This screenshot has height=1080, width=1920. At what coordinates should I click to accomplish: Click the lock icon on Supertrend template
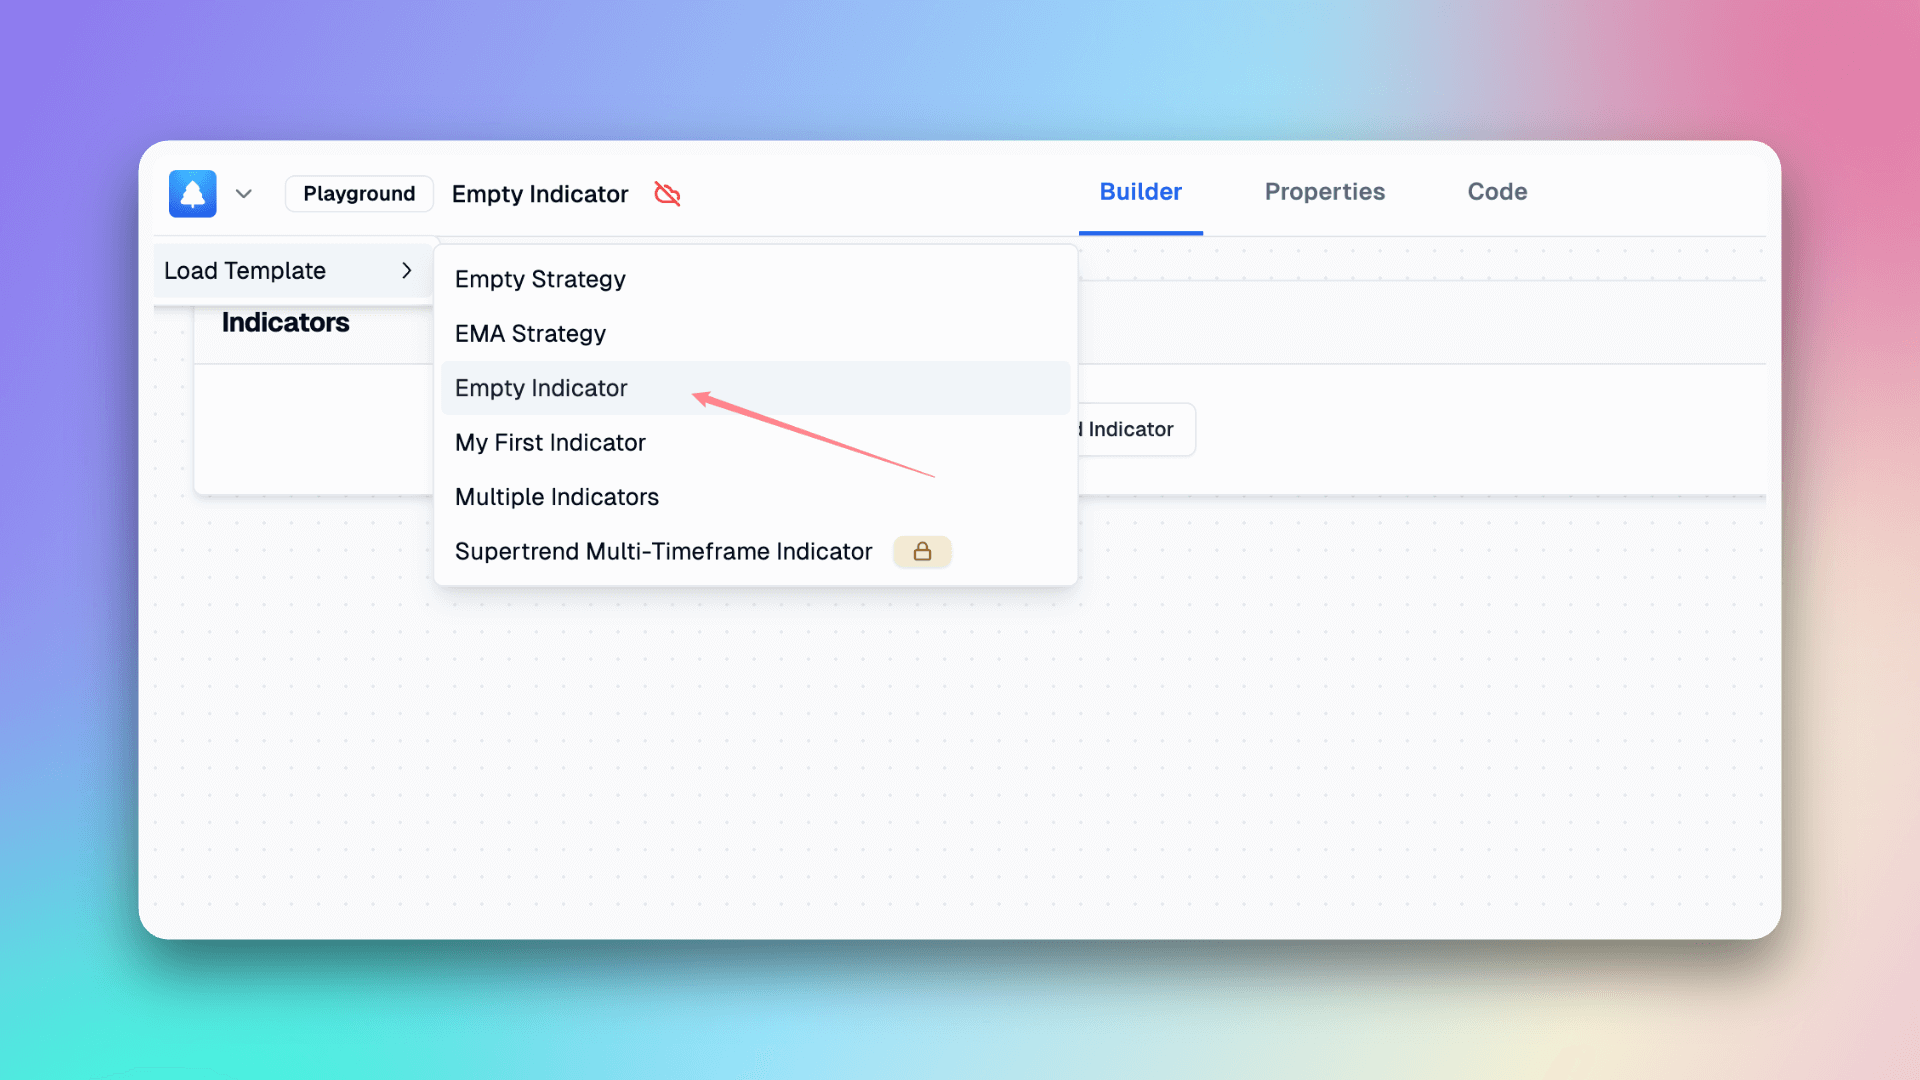[922, 551]
